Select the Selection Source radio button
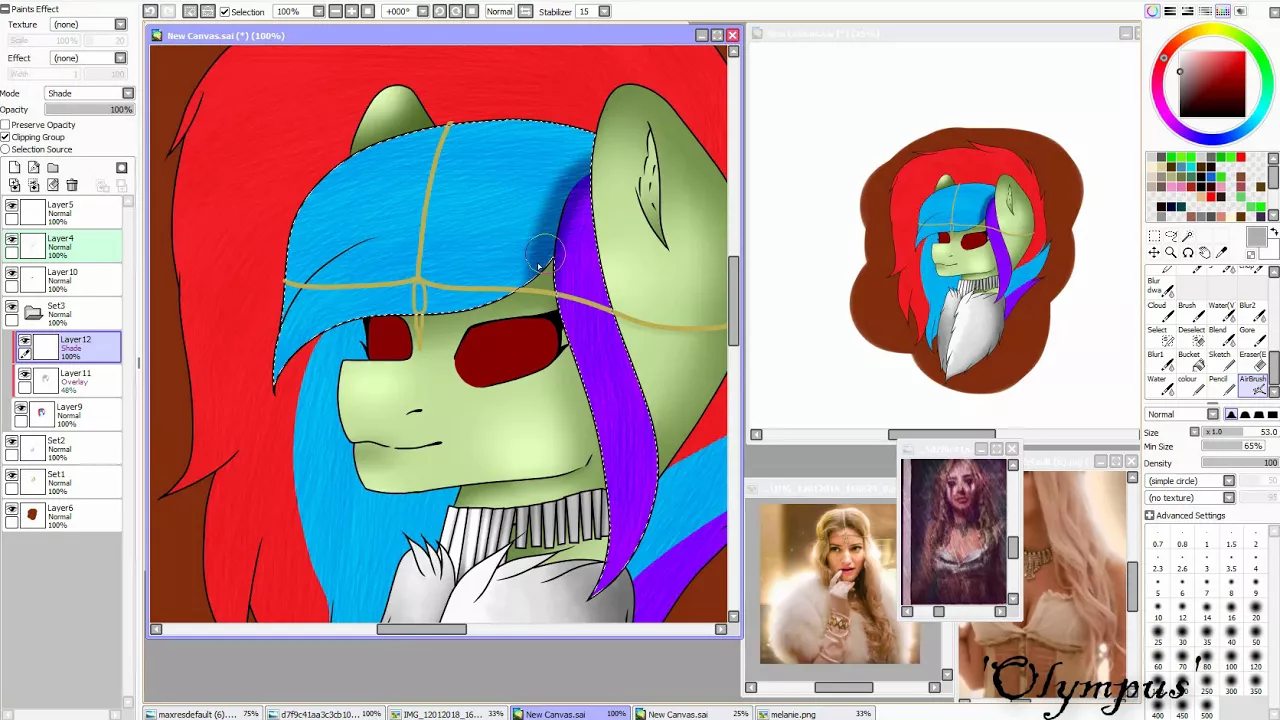Image resolution: width=1280 pixels, height=720 pixels. click(5, 149)
